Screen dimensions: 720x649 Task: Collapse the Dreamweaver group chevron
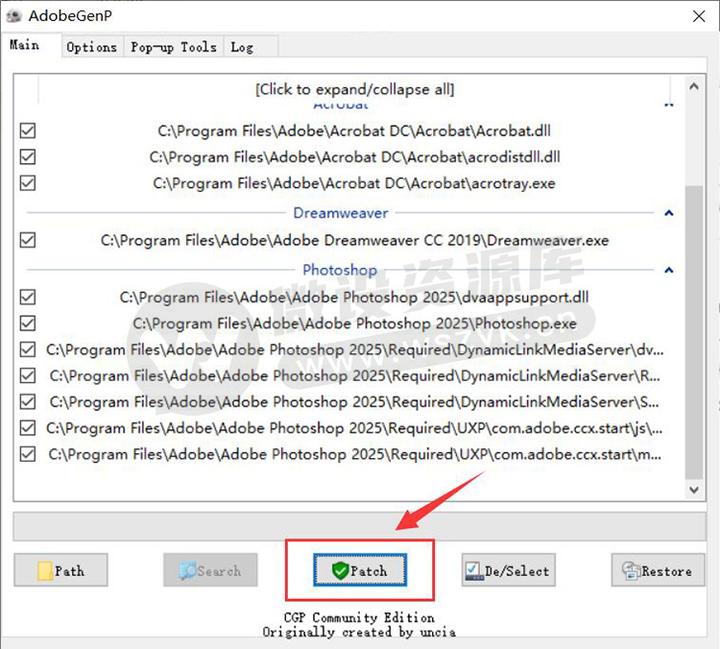[669, 213]
